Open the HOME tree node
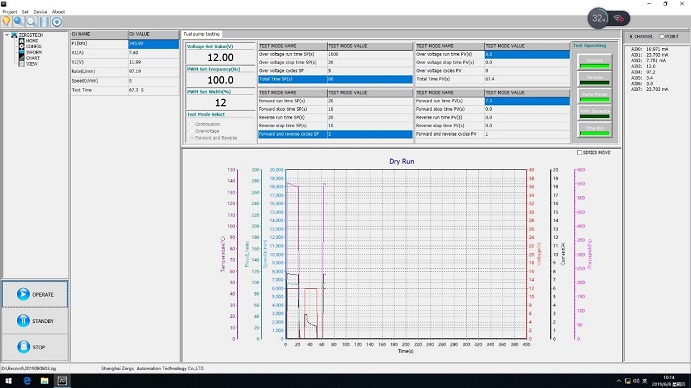The image size is (691, 388). [32, 41]
